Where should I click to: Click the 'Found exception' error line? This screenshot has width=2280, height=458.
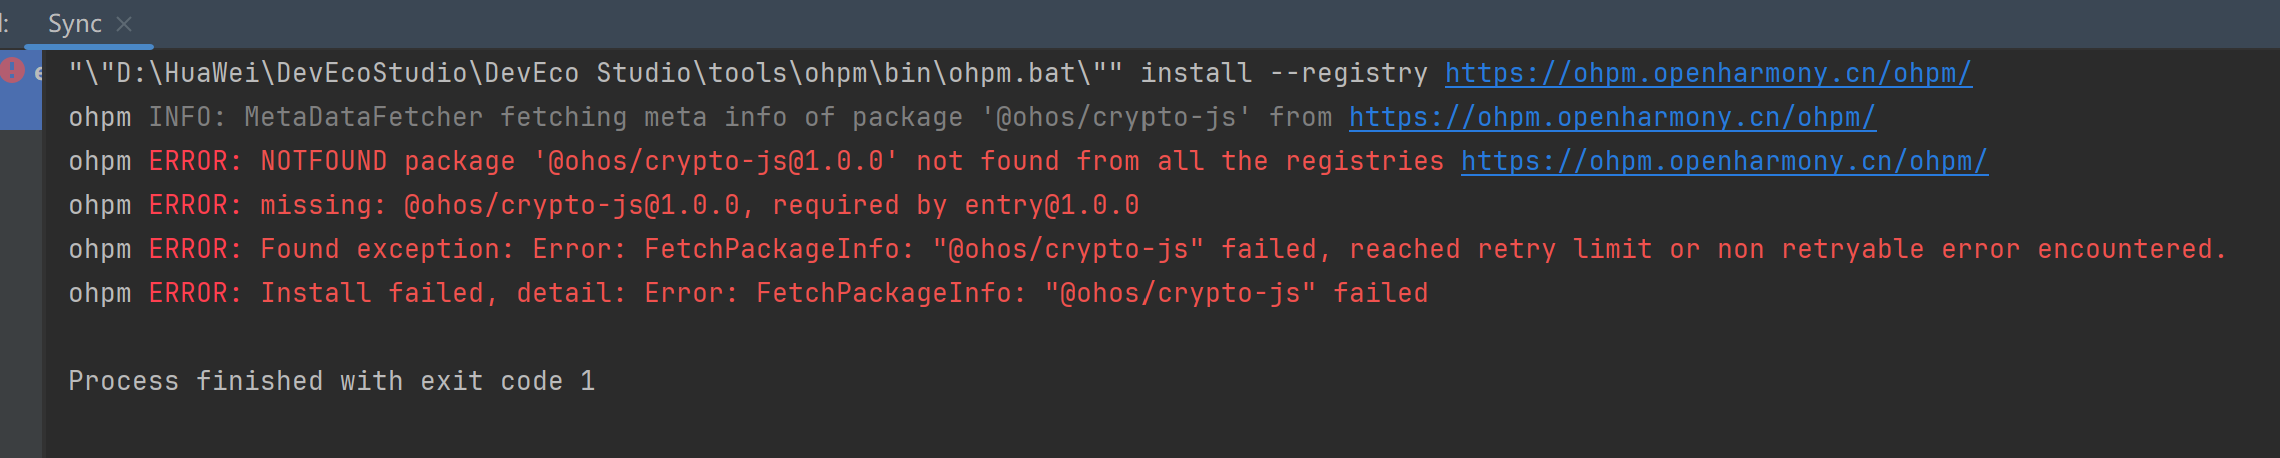pos(1147,249)
